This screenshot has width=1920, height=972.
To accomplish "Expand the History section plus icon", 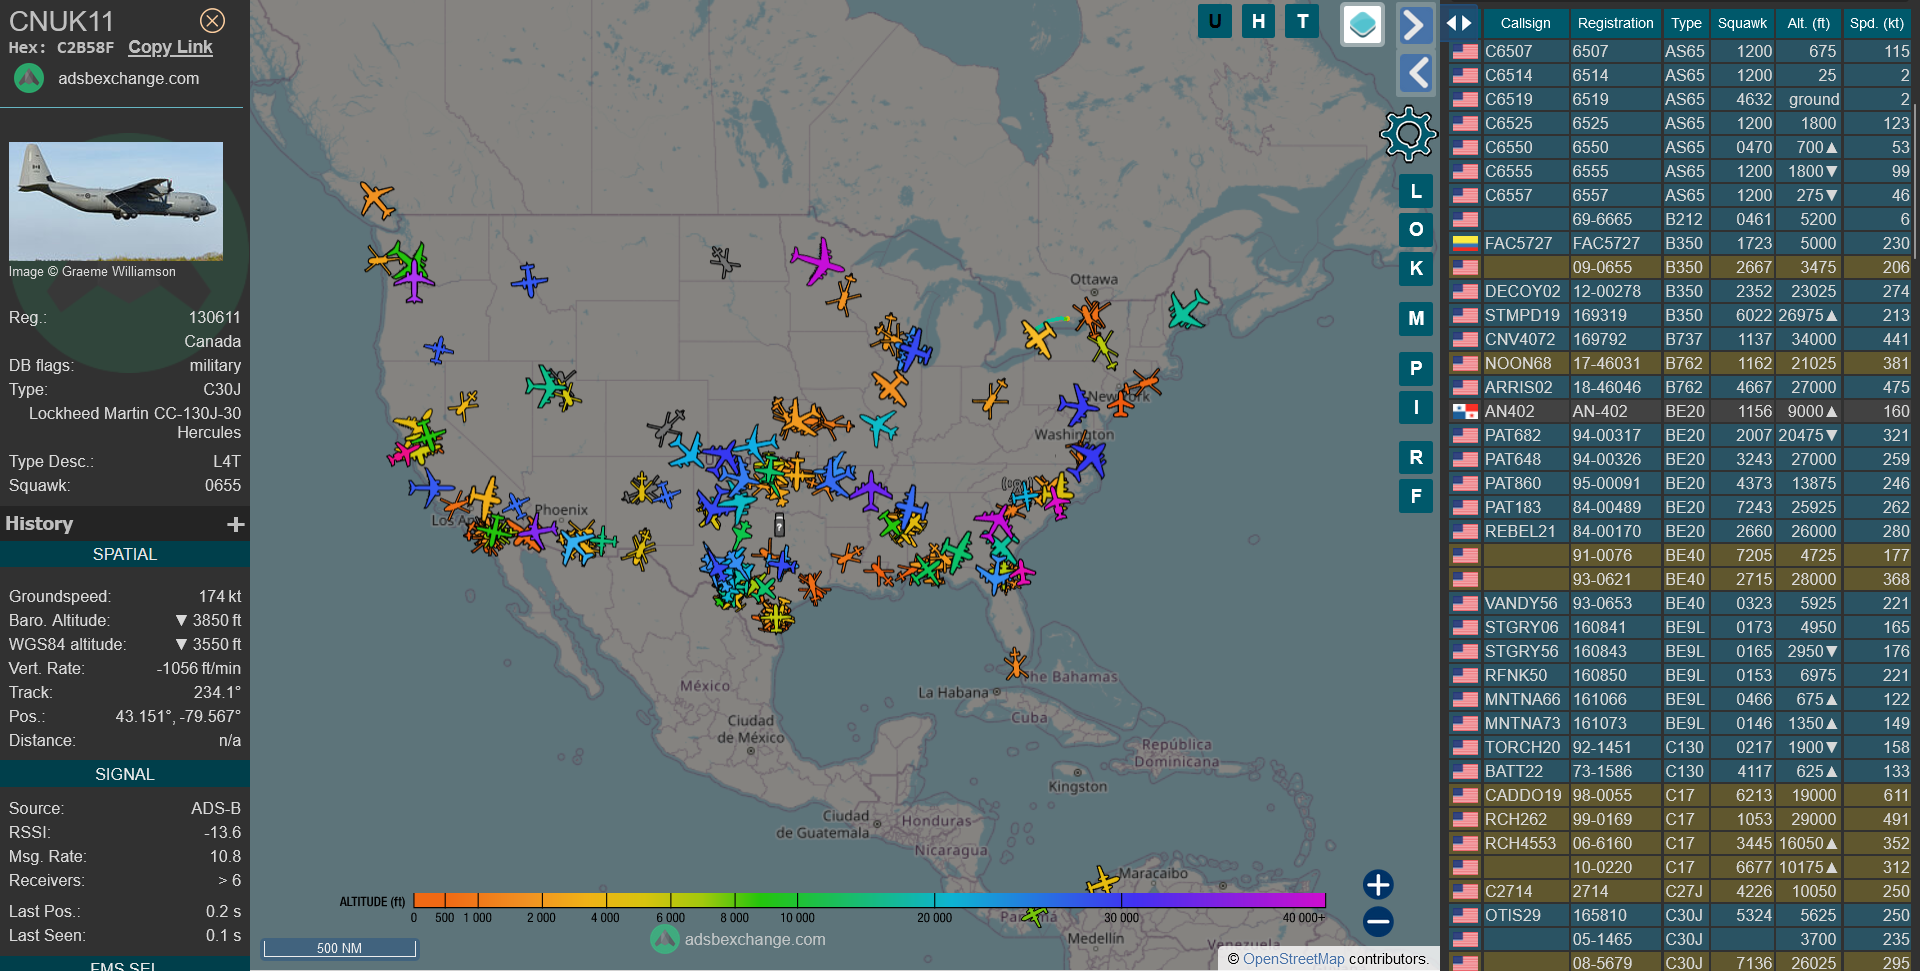I will (x=236, y=524).
